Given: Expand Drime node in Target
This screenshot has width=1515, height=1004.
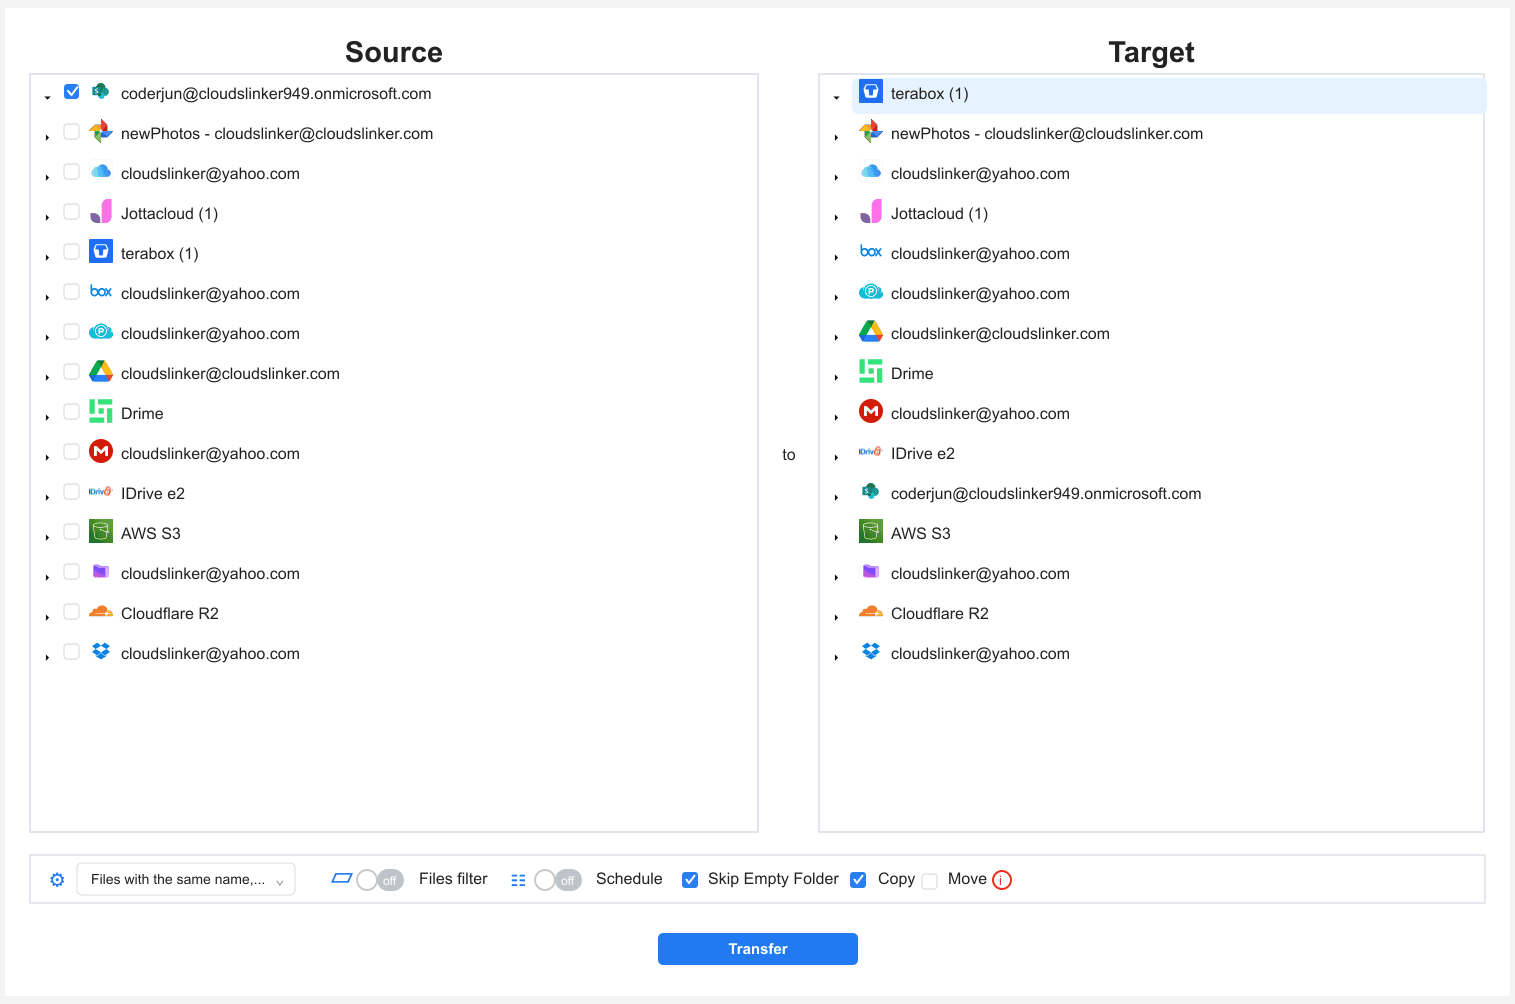Looking at the screenshot, I should [836, 377].
